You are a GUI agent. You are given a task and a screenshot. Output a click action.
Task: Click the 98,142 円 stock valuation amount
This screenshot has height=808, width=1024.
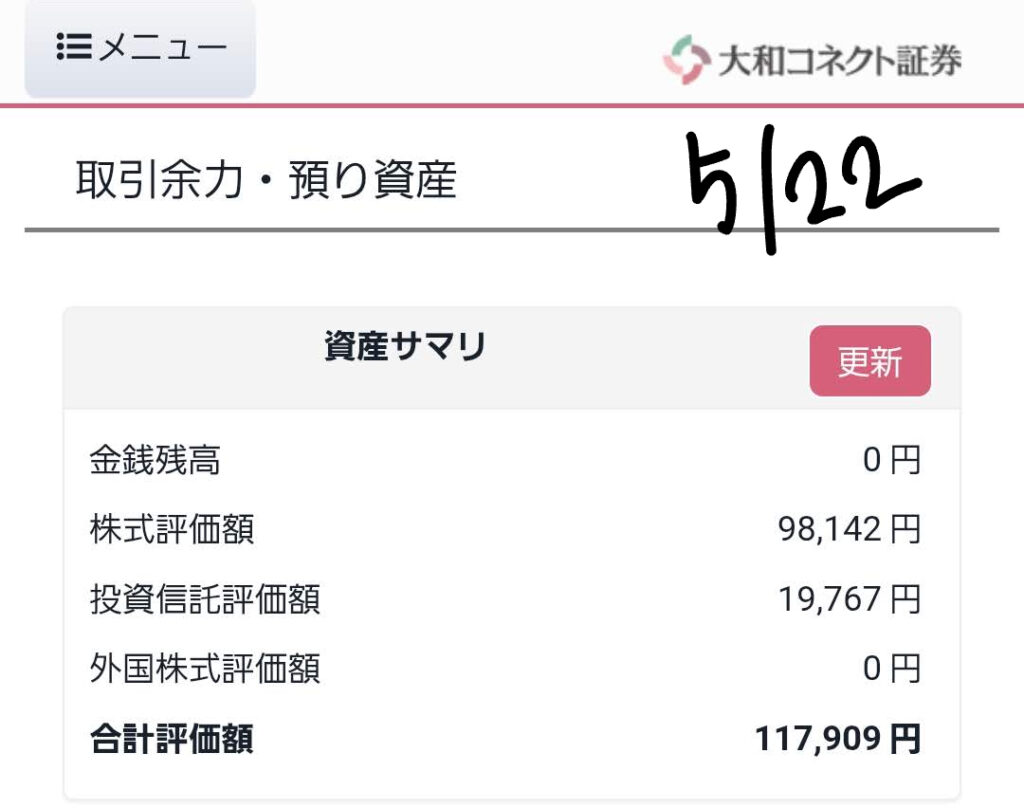(x=849, y=529)
